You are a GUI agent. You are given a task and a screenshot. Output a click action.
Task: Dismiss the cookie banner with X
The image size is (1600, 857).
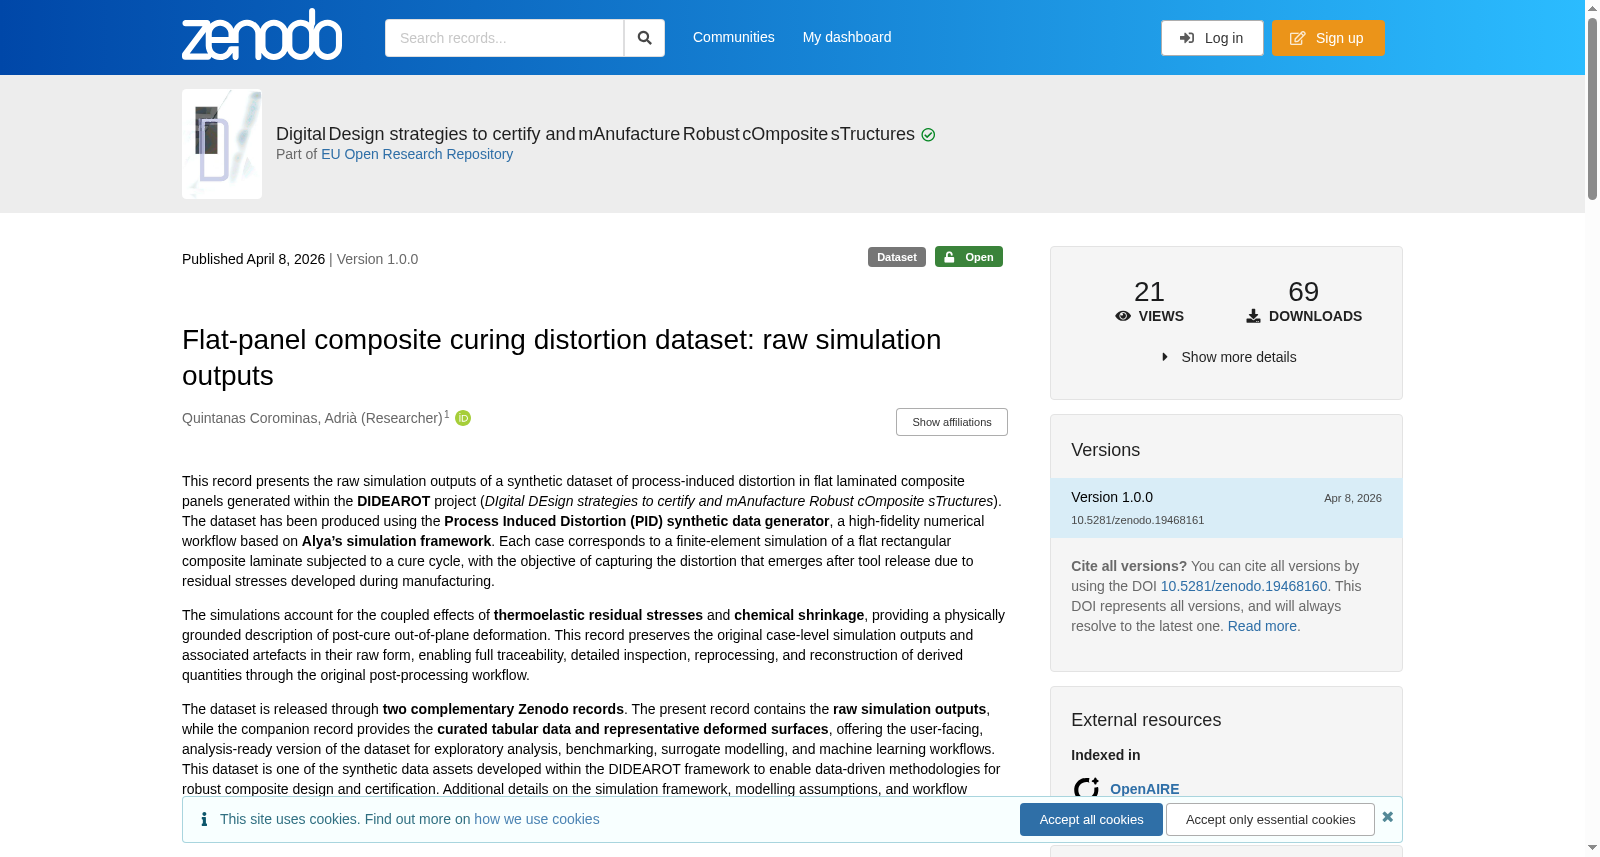click(1387, 817)
